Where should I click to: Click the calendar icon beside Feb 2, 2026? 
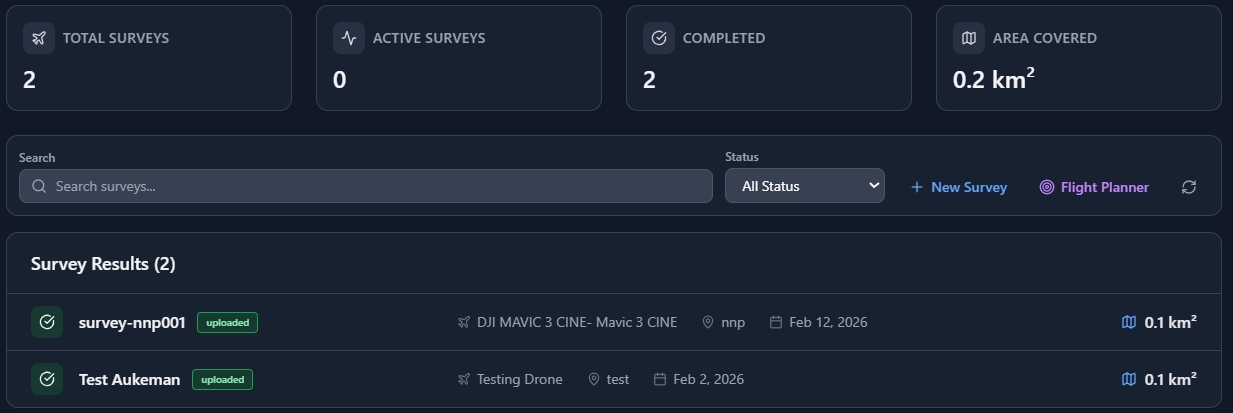[x=660, y=379]
